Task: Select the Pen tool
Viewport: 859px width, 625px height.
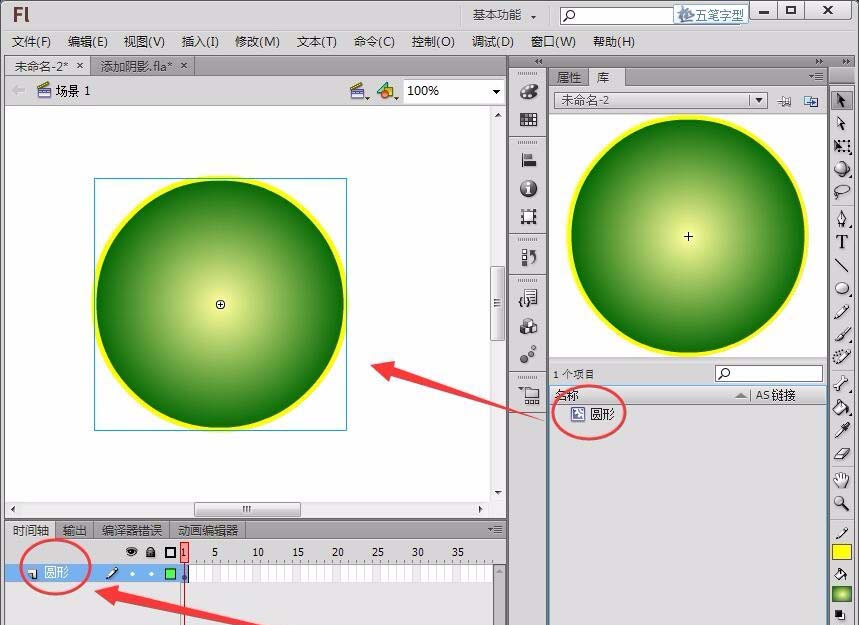Action: pos(841,219)
